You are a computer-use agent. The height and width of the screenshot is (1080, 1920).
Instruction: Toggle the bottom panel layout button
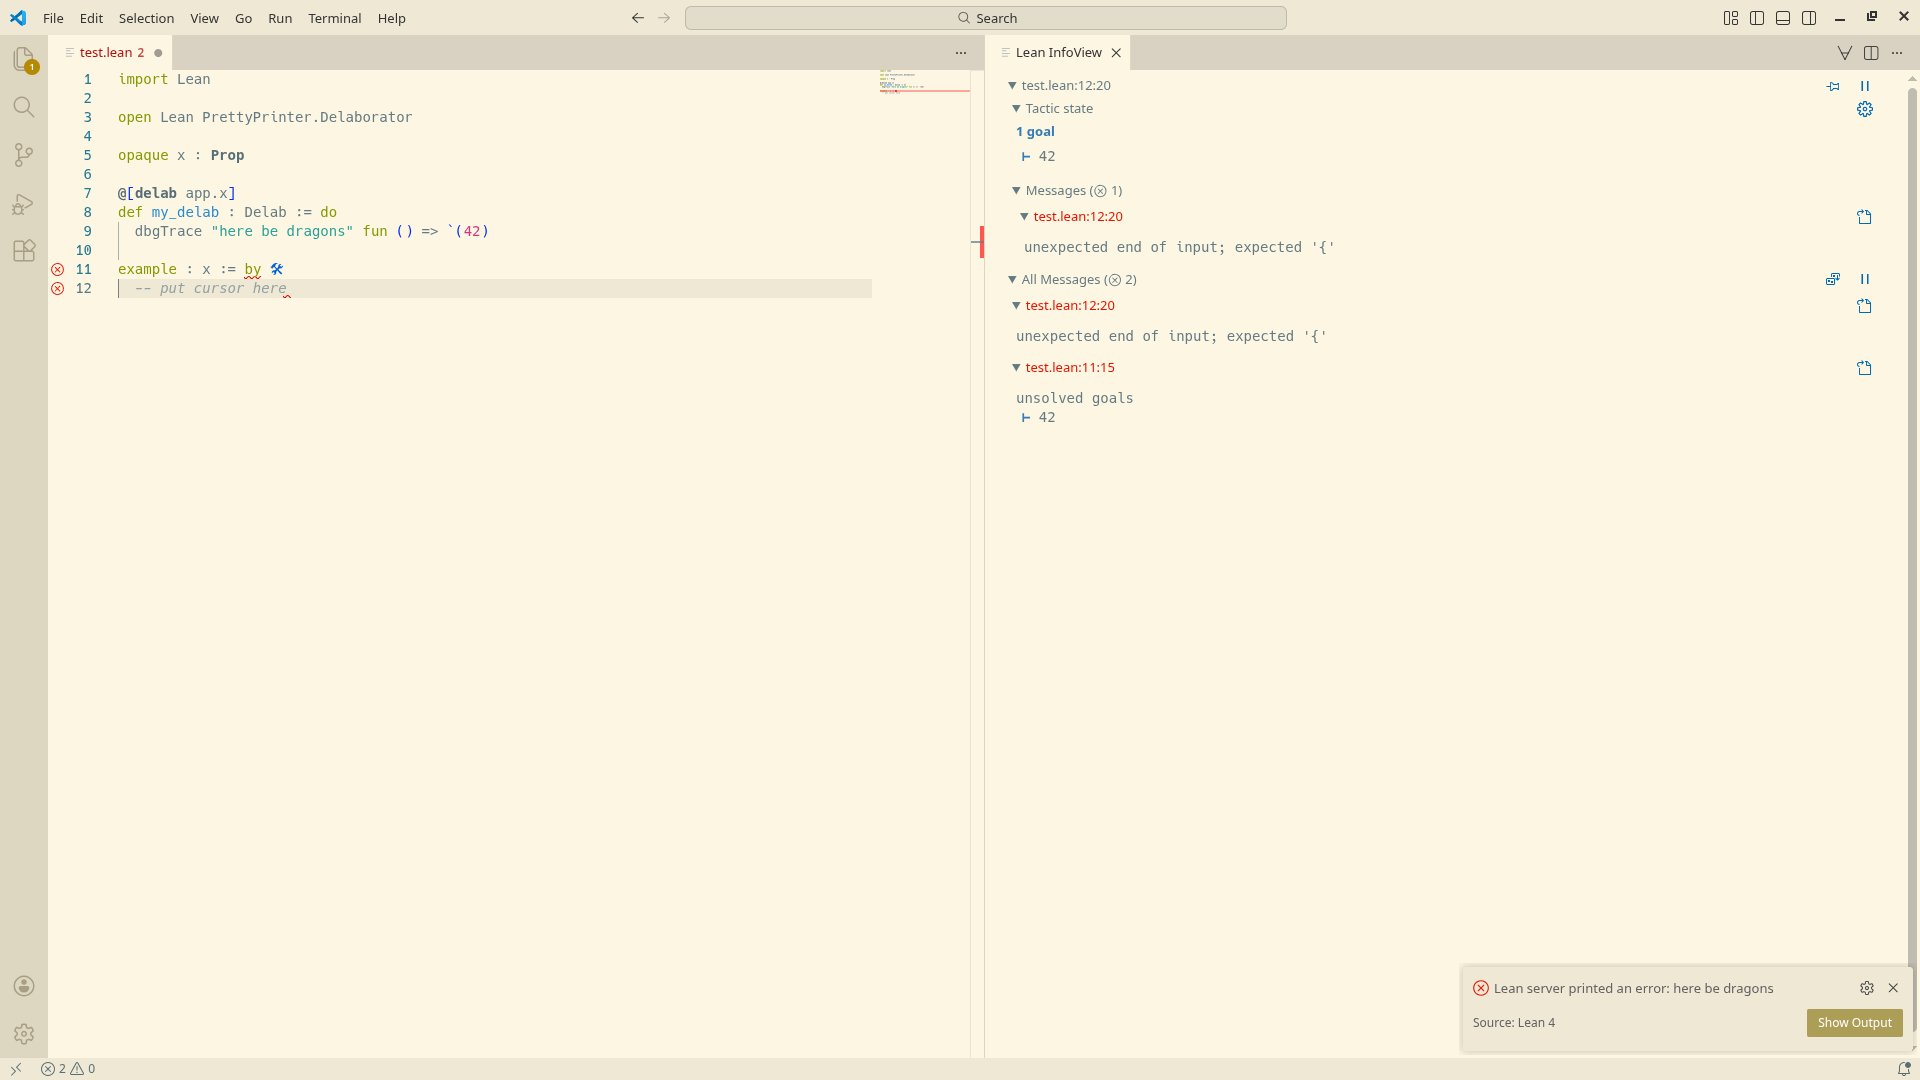click(x=1783, y=18)
